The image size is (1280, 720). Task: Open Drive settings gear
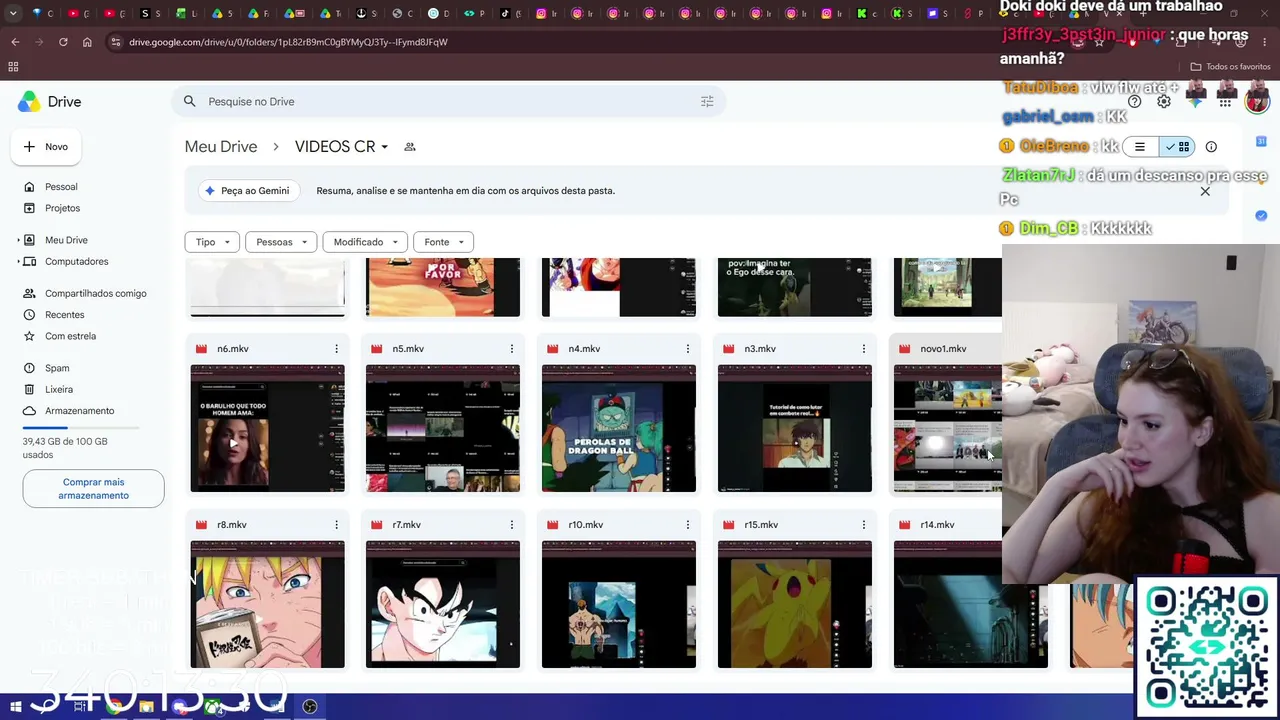[x=1164, y=102]
